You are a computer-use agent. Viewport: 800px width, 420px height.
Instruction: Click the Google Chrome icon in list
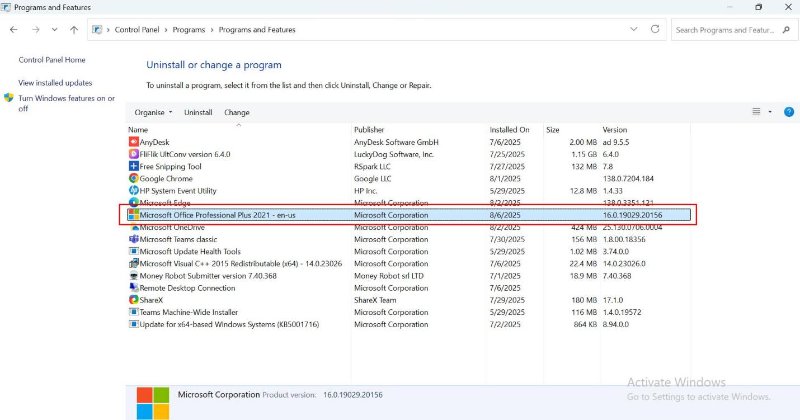(134, 179)
